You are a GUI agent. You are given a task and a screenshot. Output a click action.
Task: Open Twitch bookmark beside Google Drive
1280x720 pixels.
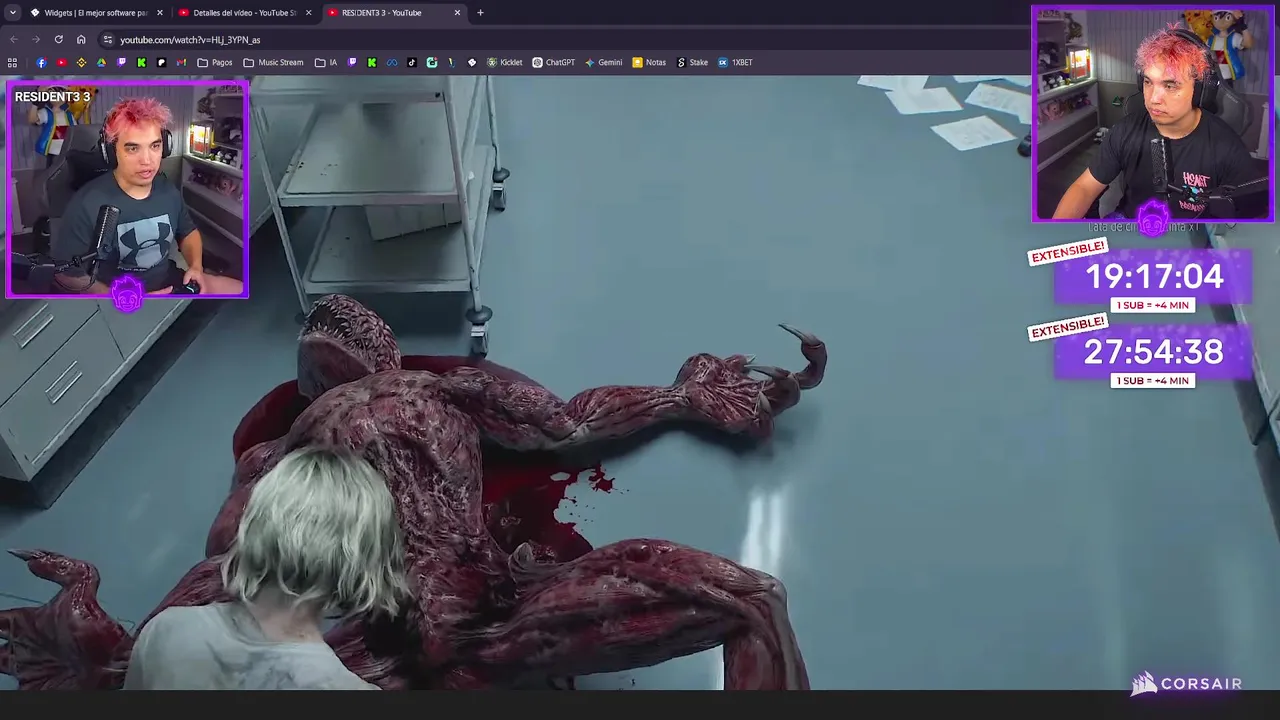pos(121,62)
